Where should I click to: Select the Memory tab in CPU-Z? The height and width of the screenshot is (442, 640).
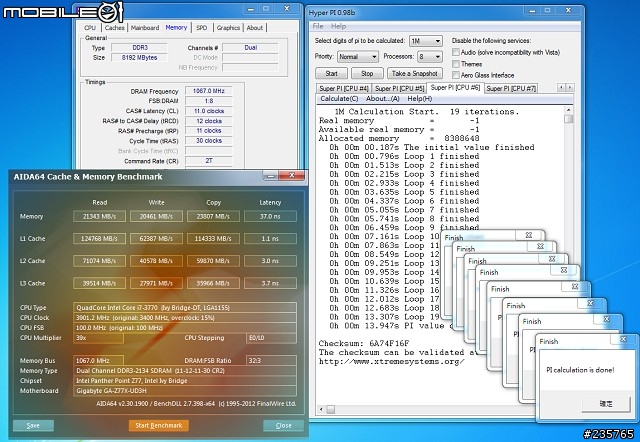(x=176, y=27)
